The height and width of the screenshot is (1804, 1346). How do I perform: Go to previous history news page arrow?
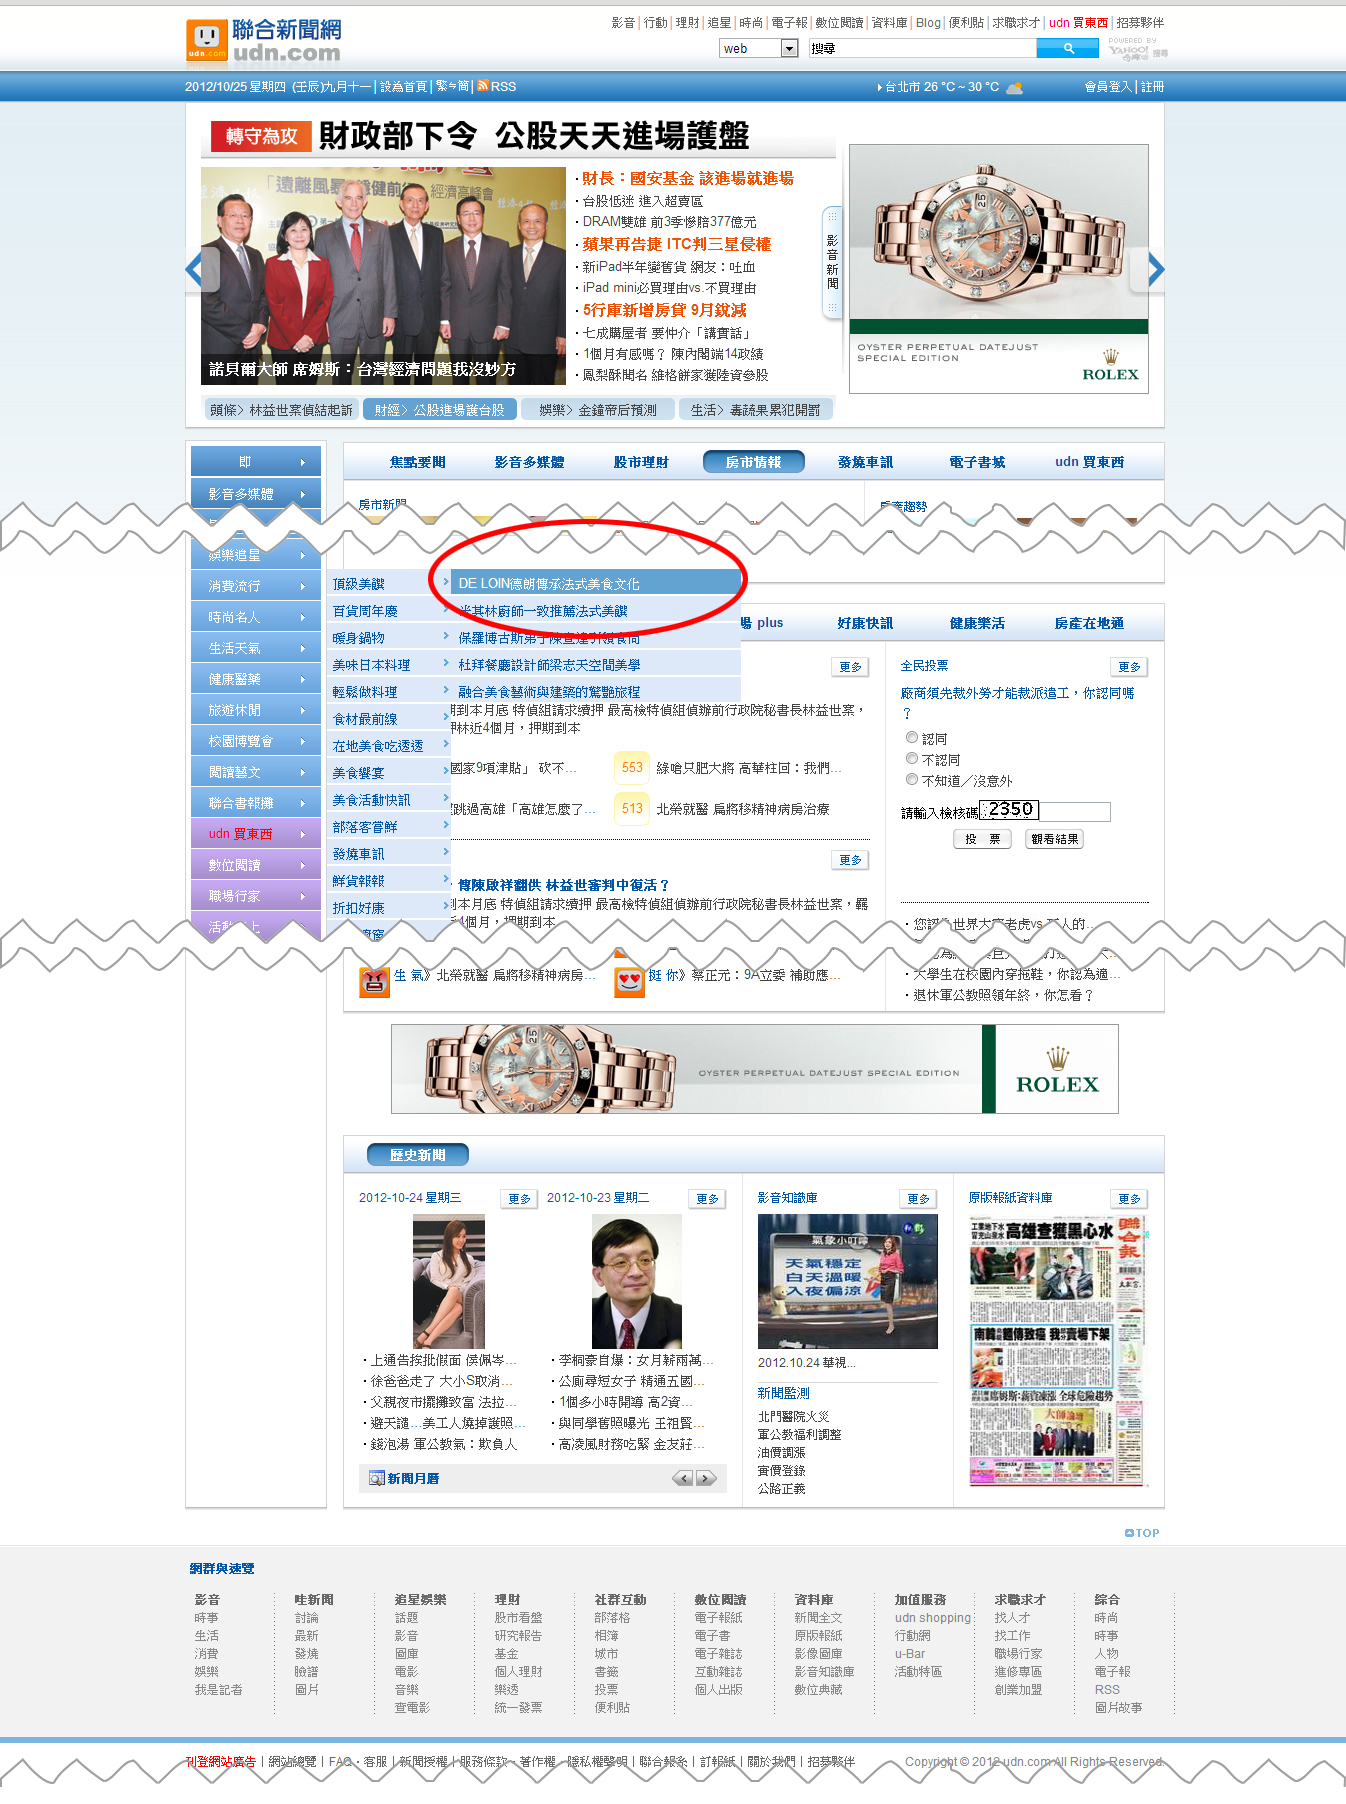tap(683, 1478)
